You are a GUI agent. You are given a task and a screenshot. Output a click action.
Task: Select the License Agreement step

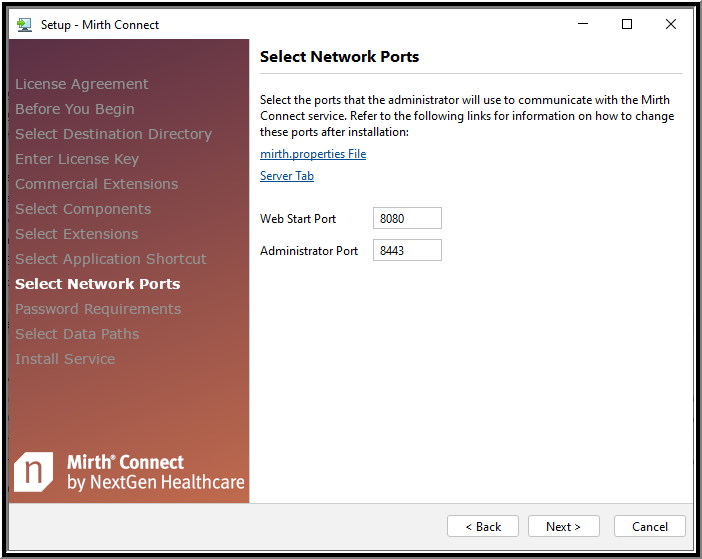click(x=81, y=84)
